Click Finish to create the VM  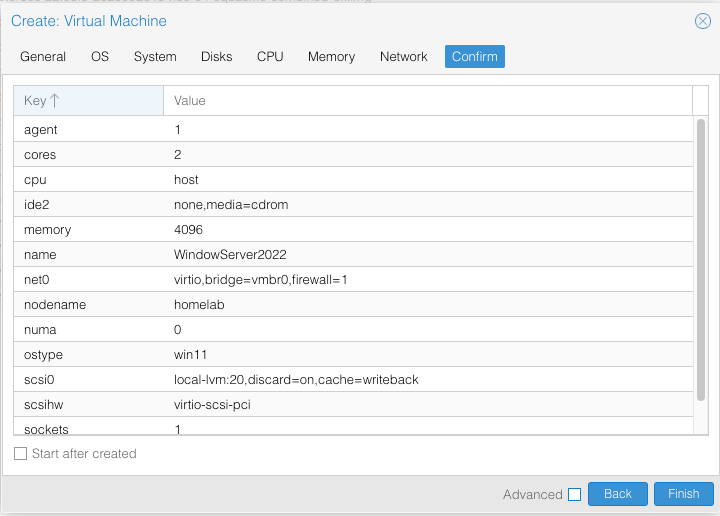(683, 494)
